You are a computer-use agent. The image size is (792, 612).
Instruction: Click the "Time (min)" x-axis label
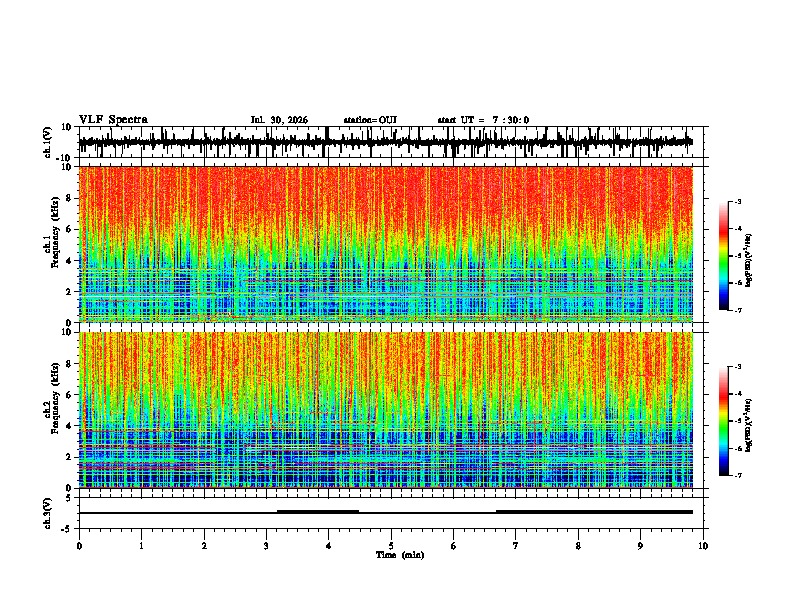tap(400, 555)
